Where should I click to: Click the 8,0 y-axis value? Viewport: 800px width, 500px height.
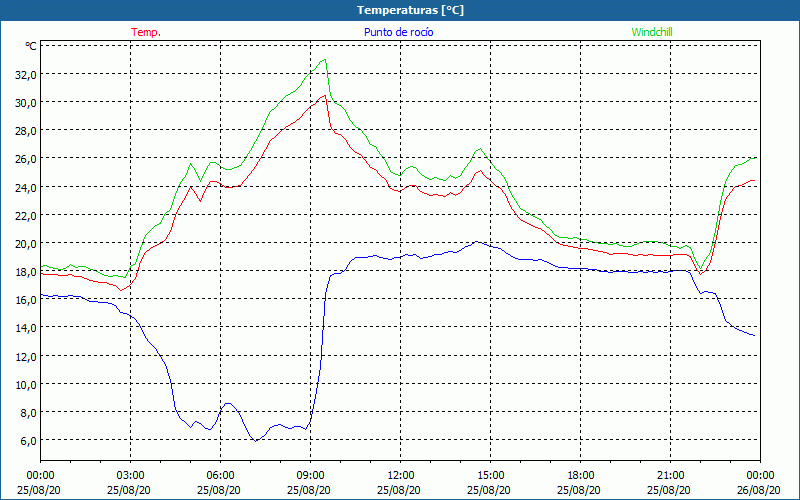(x=29, y=412)
